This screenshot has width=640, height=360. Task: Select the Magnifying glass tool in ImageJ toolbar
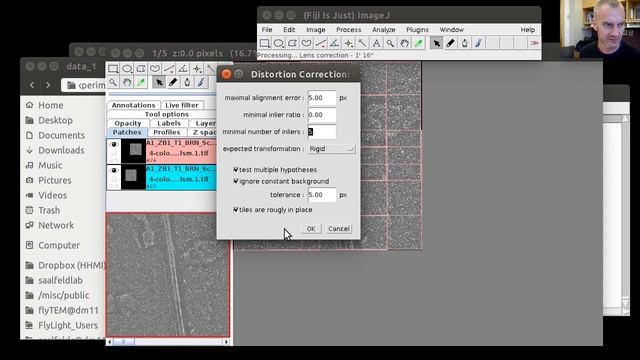pos(390,43)
